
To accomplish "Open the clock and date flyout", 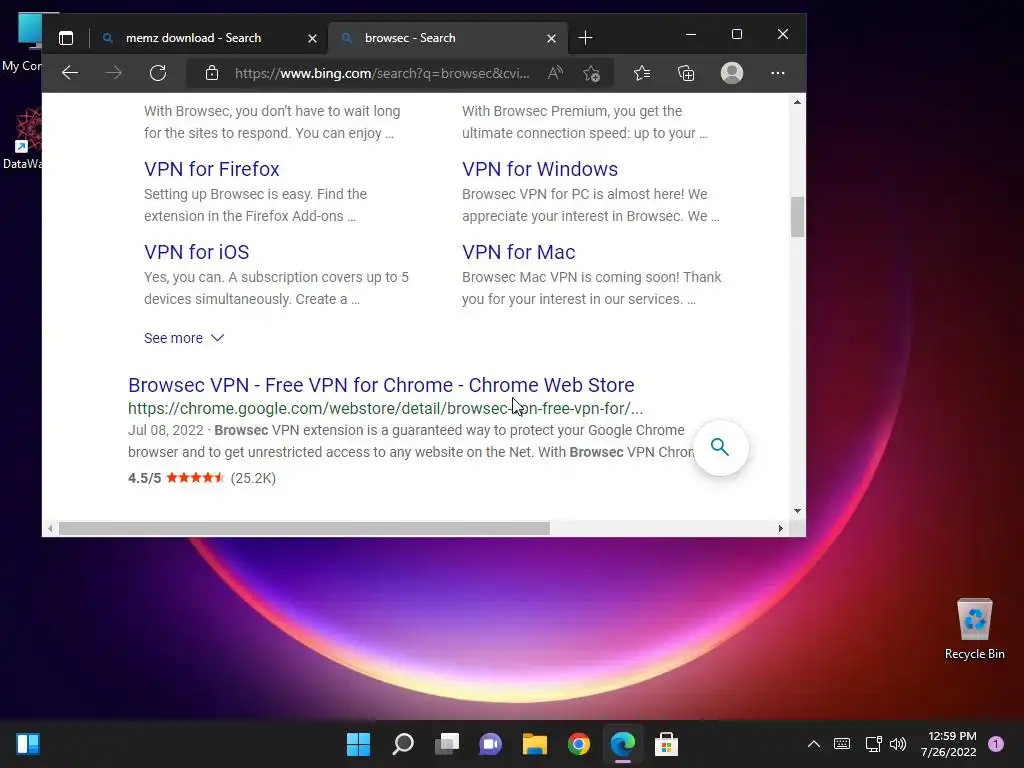I will 948,744.
